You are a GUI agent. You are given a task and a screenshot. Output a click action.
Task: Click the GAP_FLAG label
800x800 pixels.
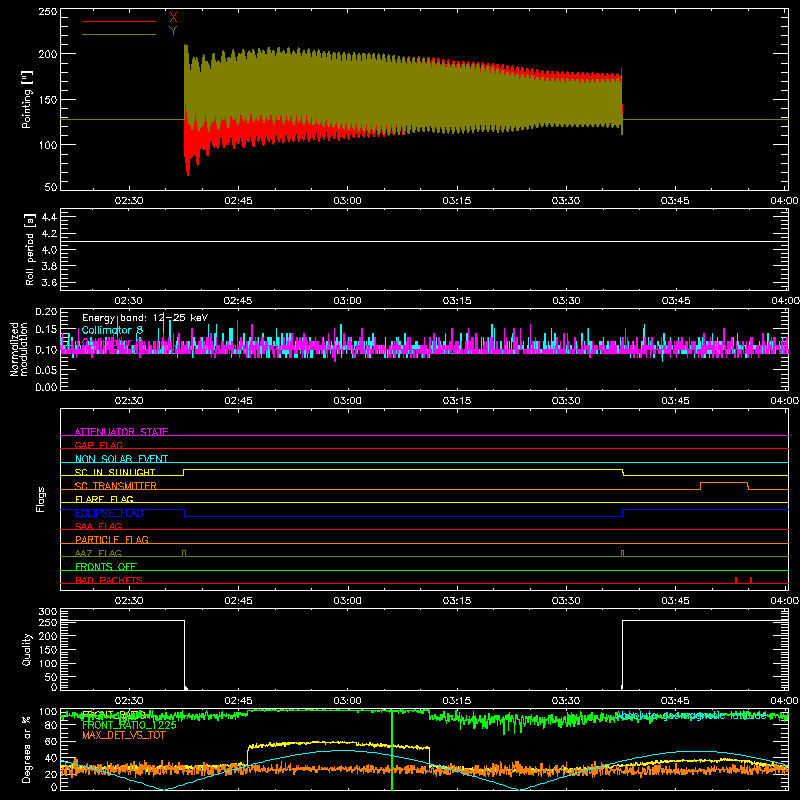pos(98,445)
